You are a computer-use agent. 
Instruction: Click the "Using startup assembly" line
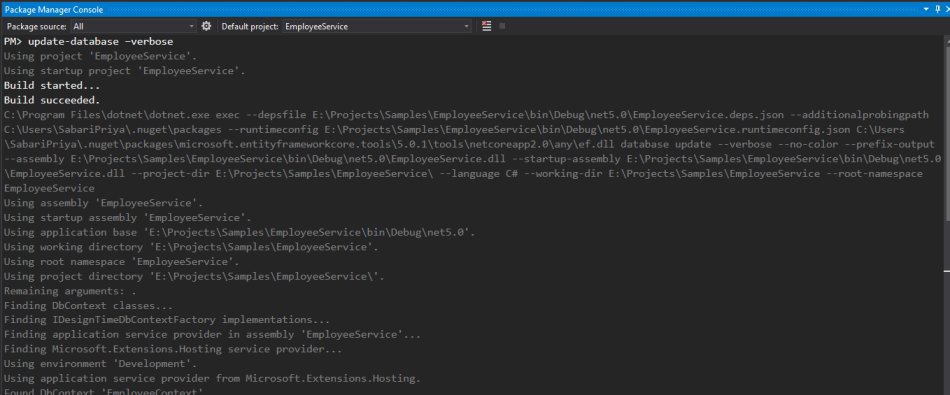[x=127, y=217]
